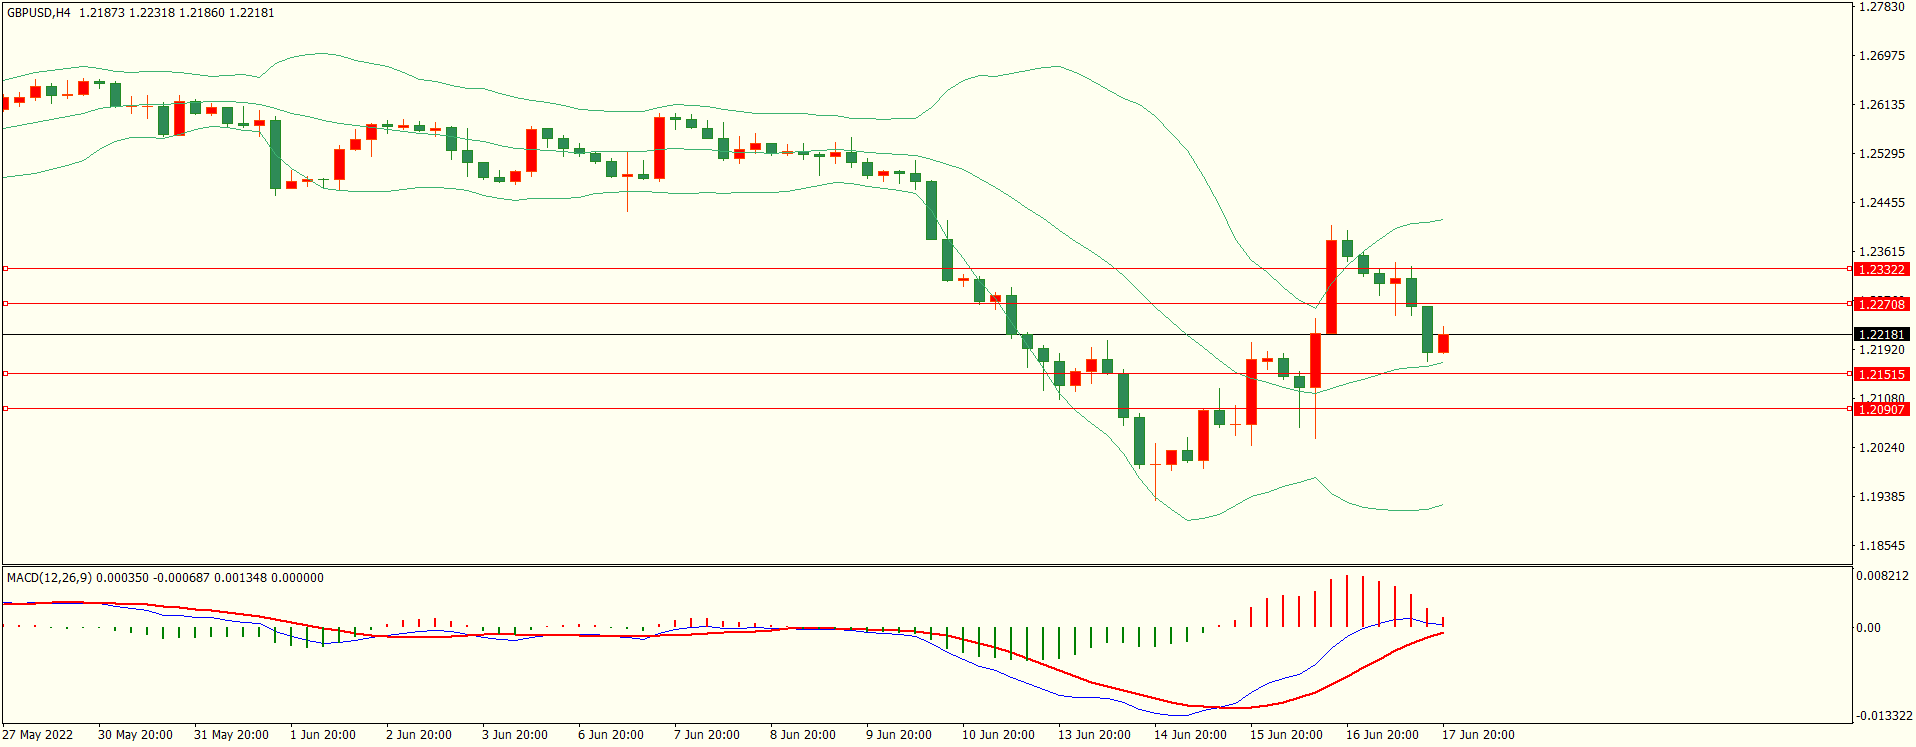
Task: Select the red 1.20907 price tag
Action: coord(1881,409)
